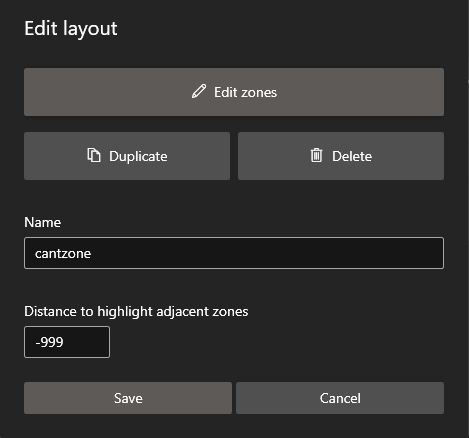This screenshot has width=469, height=438.
Task: Select the distance field showing -999
Action: [x=67, y=342]
